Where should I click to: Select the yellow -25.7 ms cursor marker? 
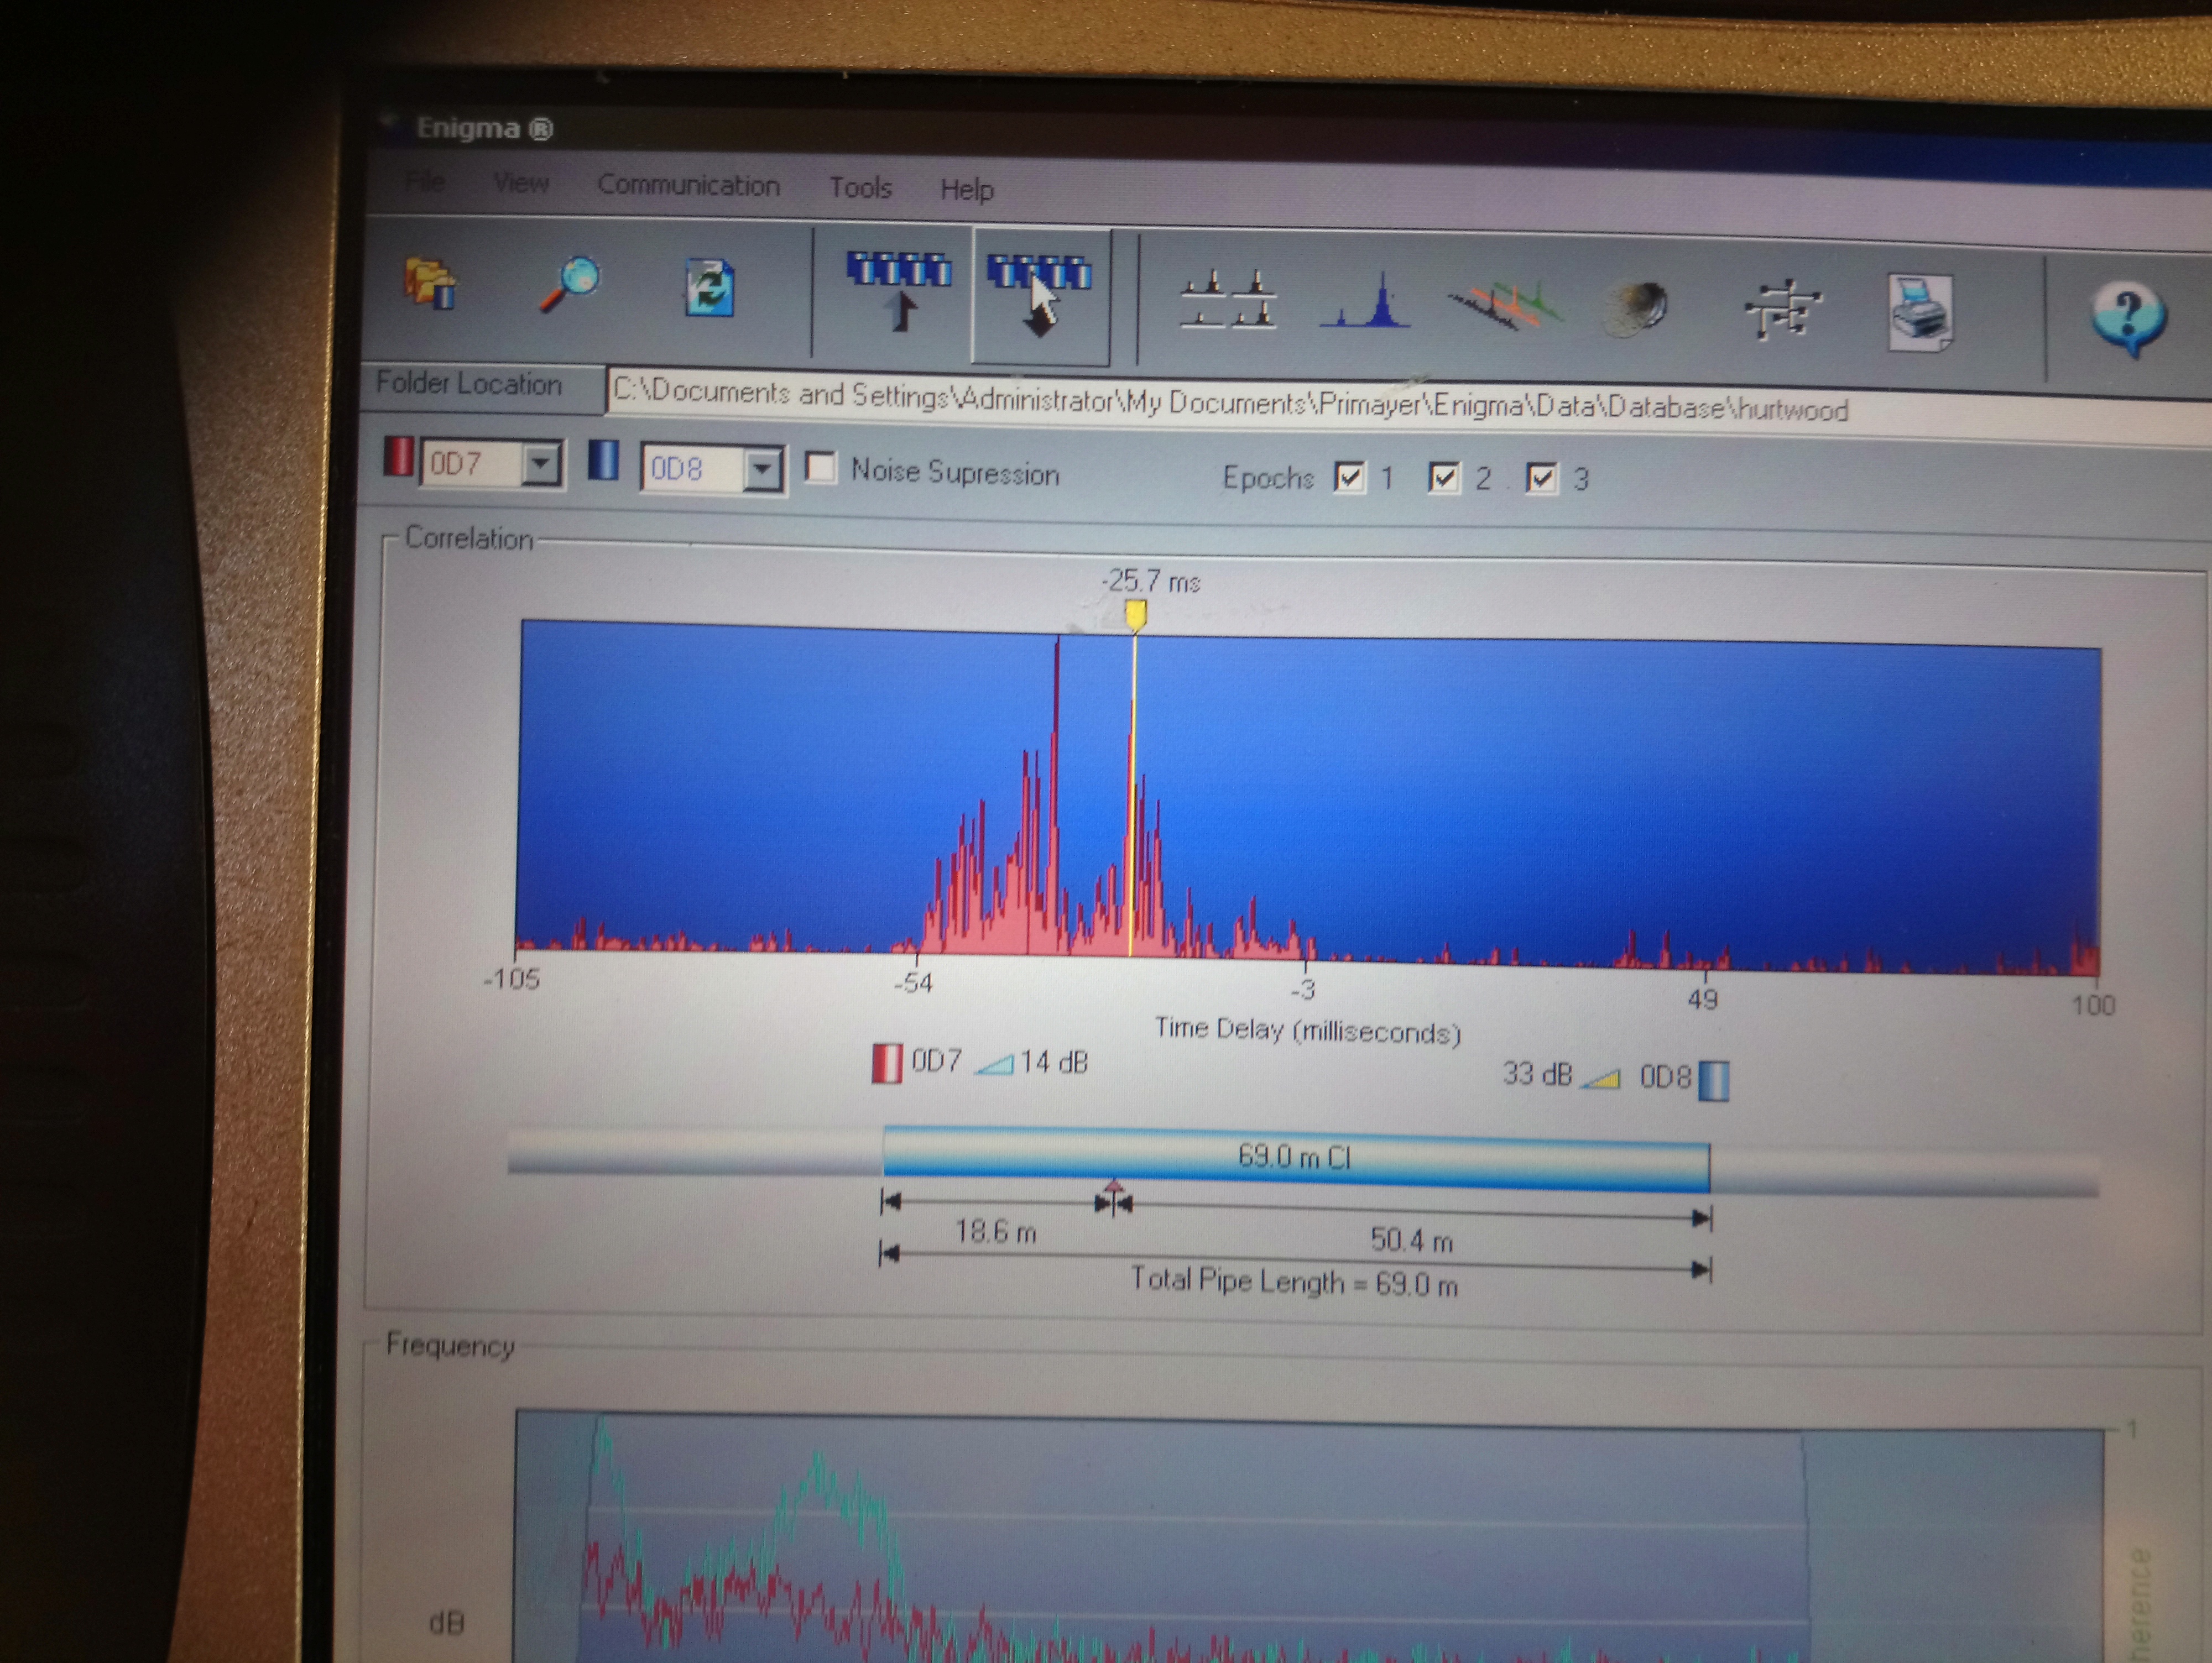tap(1135, 615)
